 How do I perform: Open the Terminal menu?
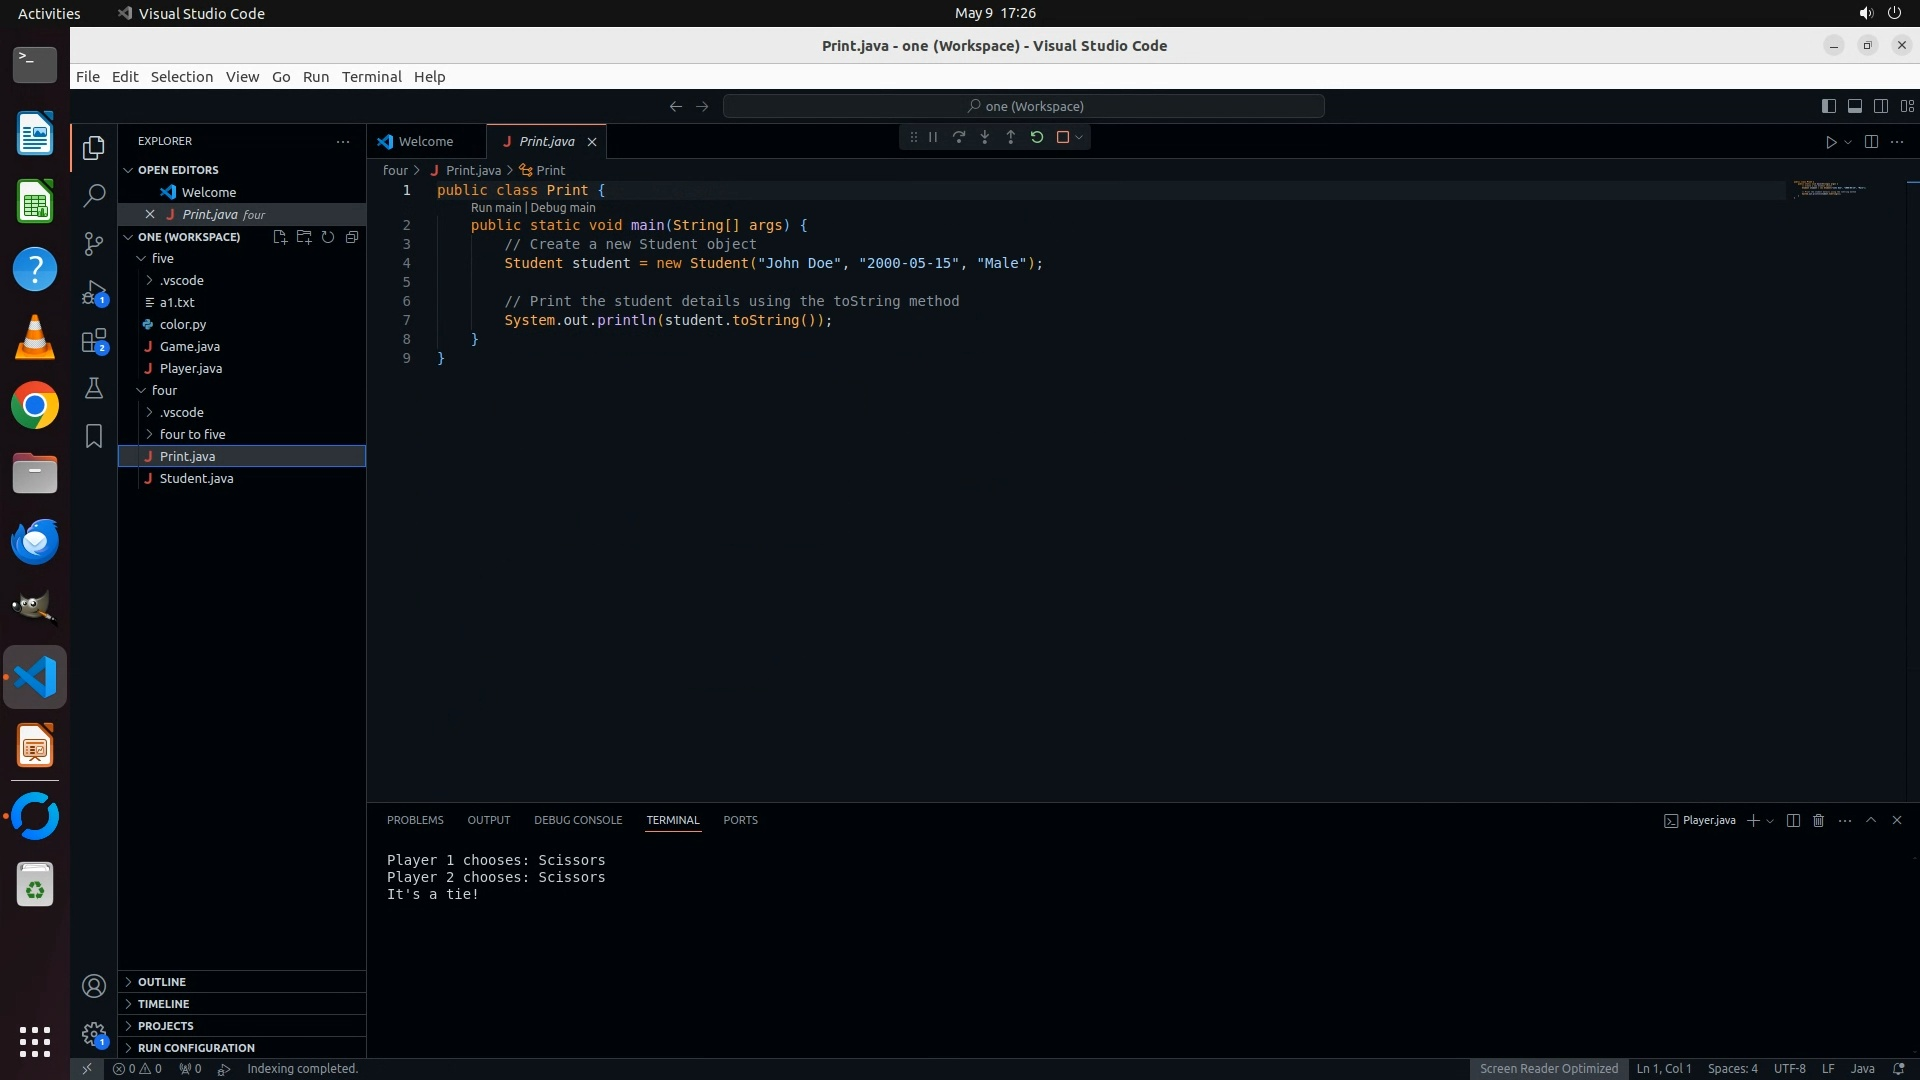(x=371, y=77)
